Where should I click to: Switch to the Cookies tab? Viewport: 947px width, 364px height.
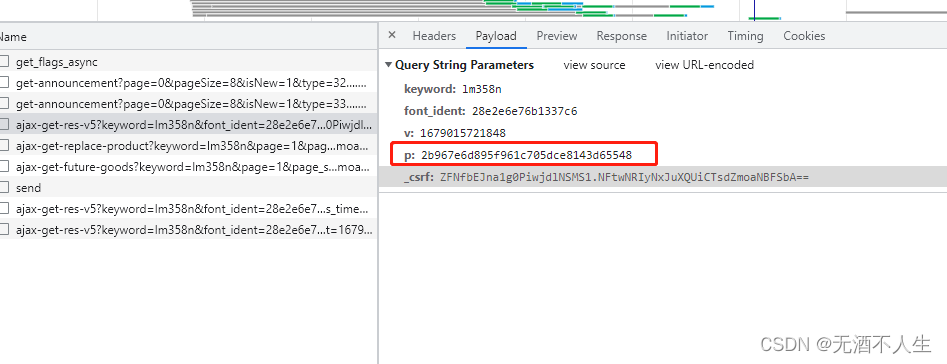pyautogui.click(x=804, y=36)
